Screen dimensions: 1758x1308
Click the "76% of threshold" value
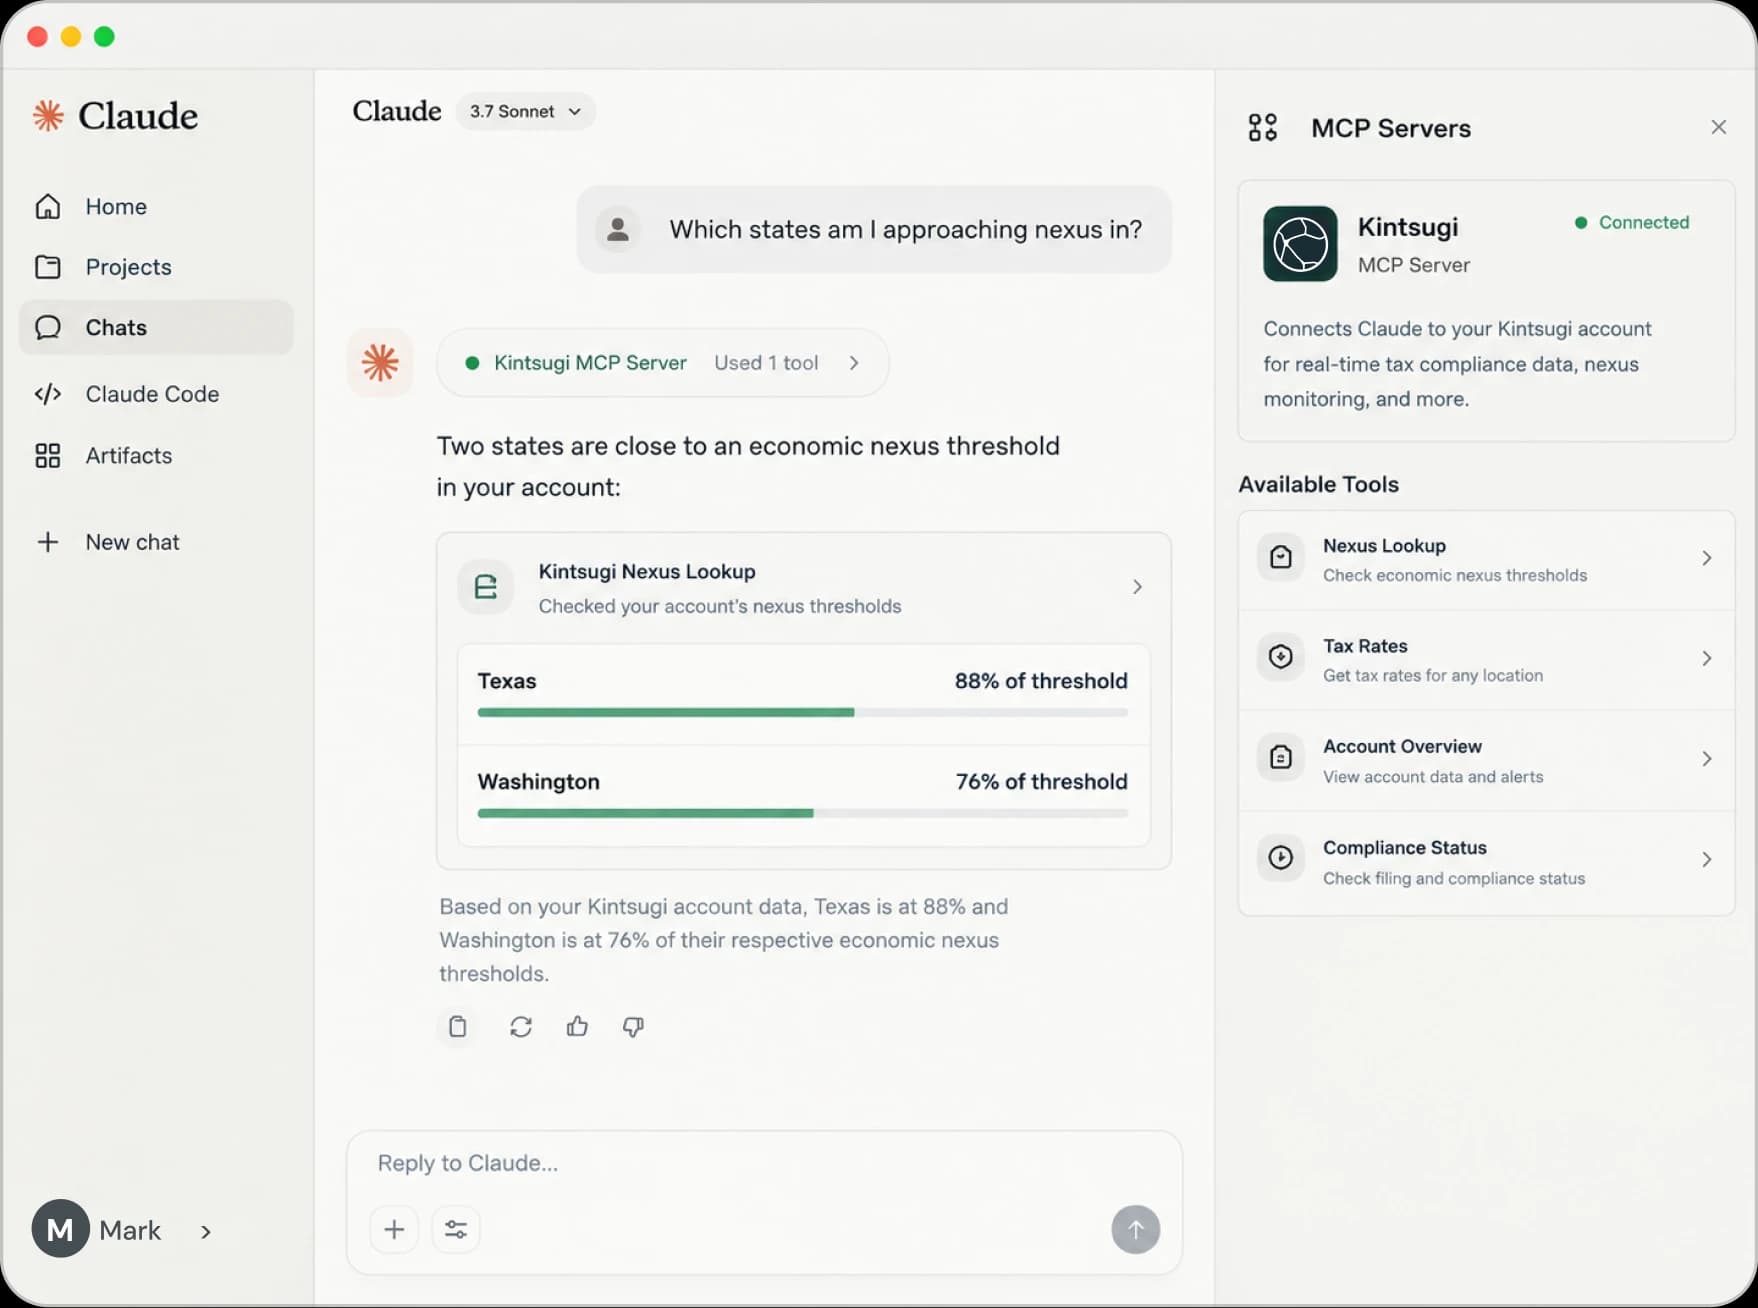(x=1041, y=782)
